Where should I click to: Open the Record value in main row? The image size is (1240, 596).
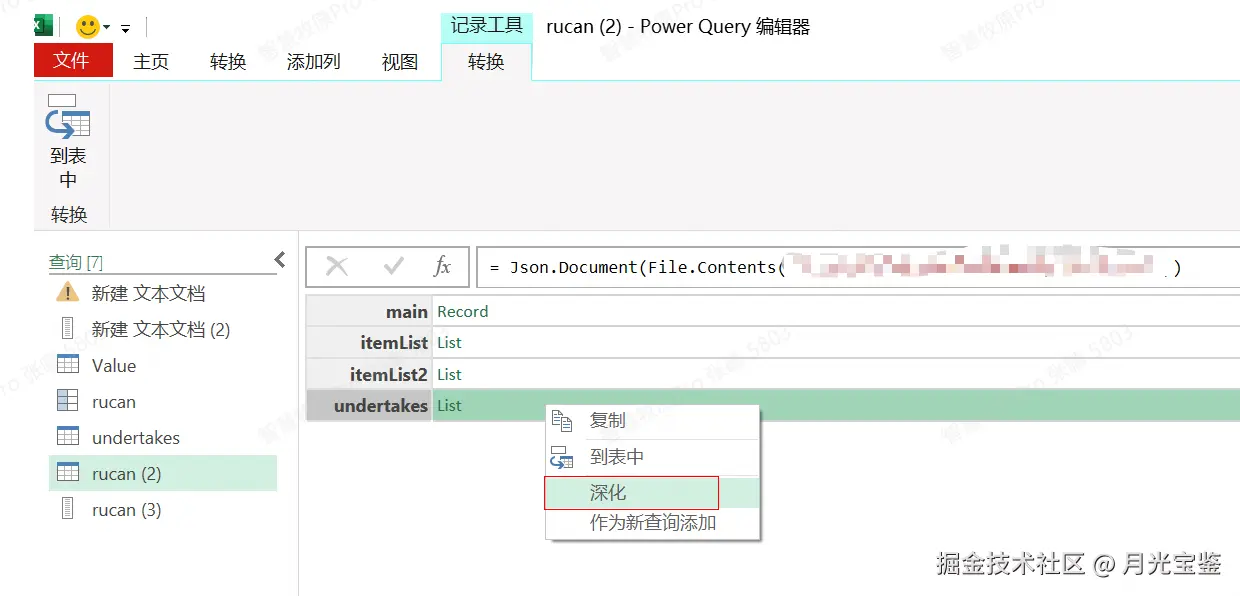tap(463, 311)
